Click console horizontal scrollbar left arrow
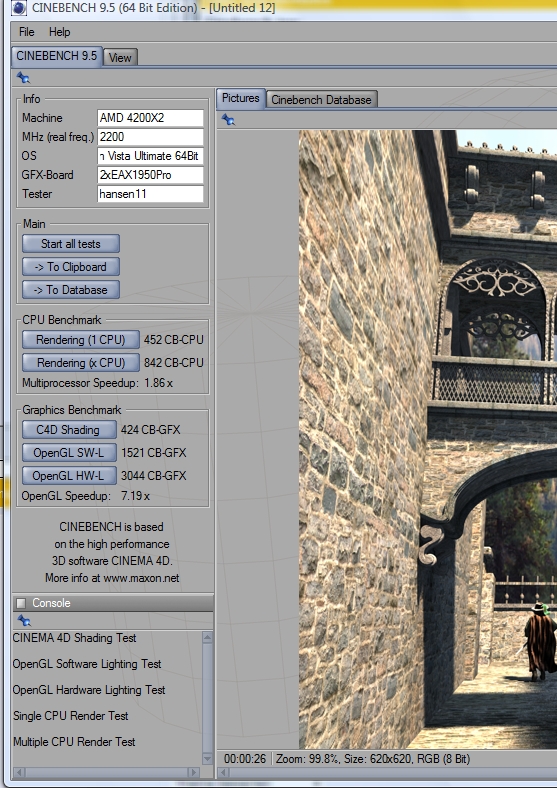The image size is (557, 788). (x=19, y=772)
